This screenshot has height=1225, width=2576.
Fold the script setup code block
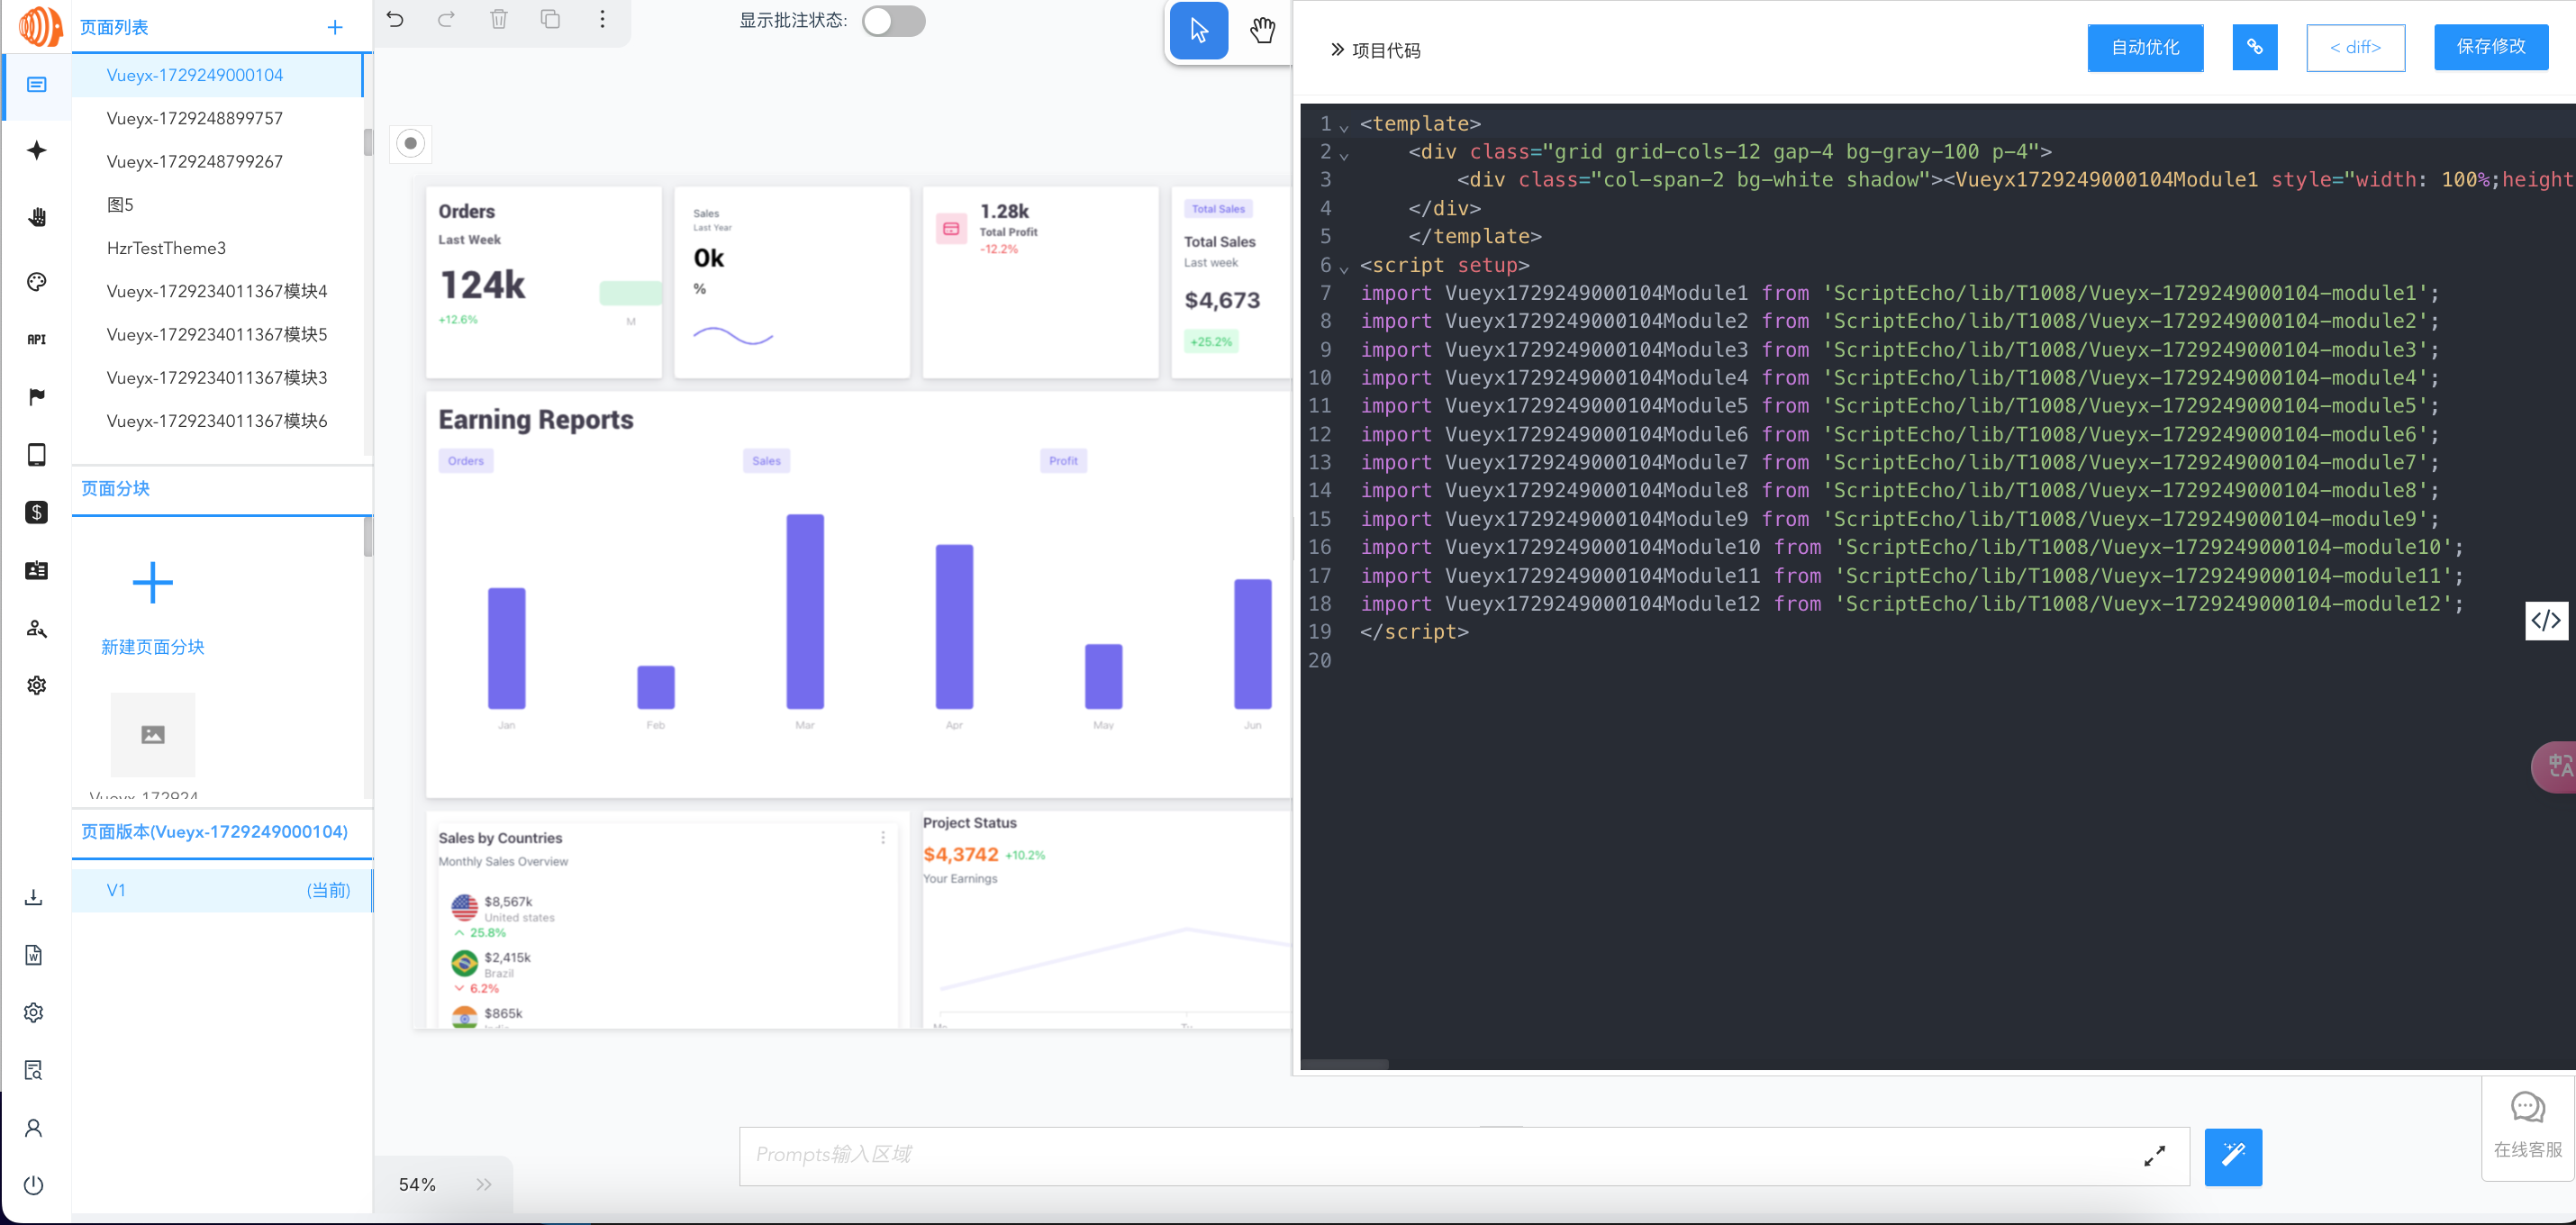tap(1344, 269)
